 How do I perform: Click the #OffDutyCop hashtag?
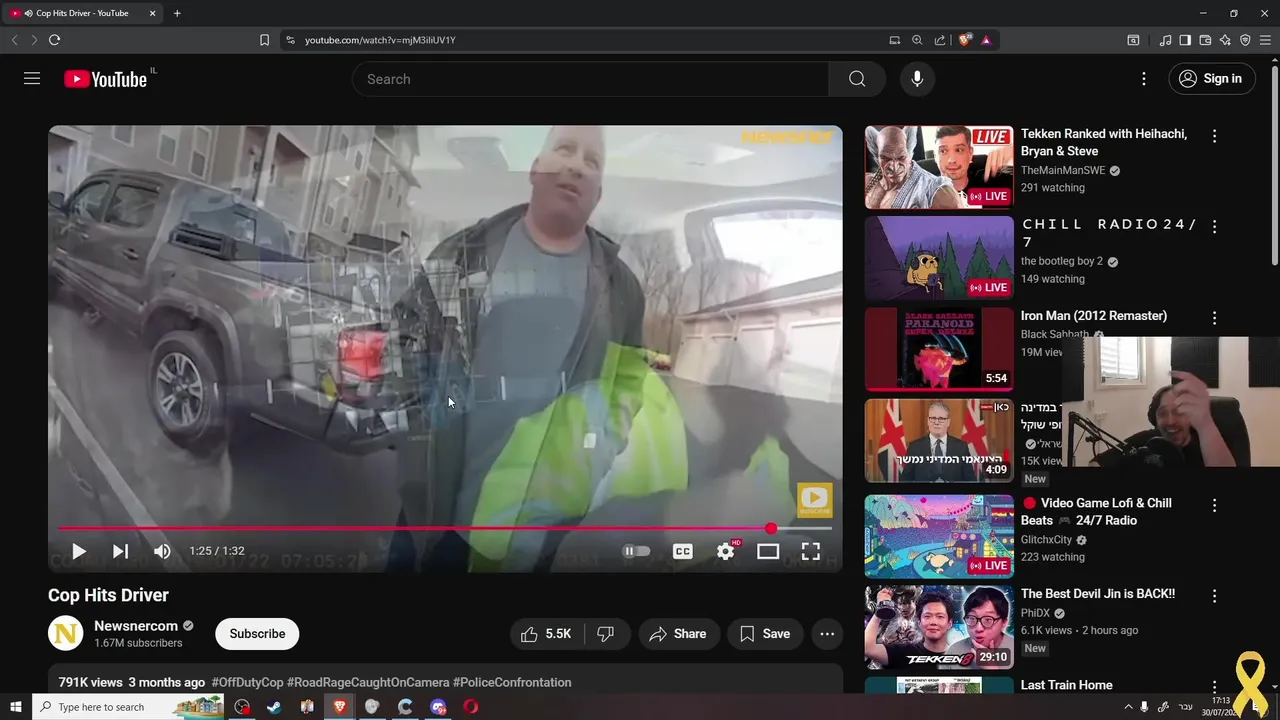click(247, 682)
